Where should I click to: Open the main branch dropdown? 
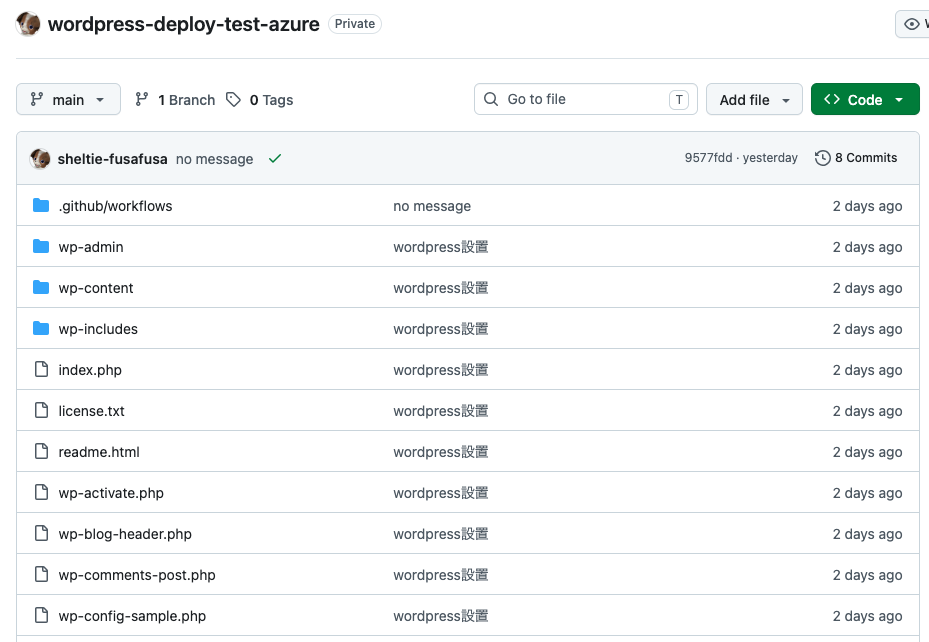[x=68, y=99]
